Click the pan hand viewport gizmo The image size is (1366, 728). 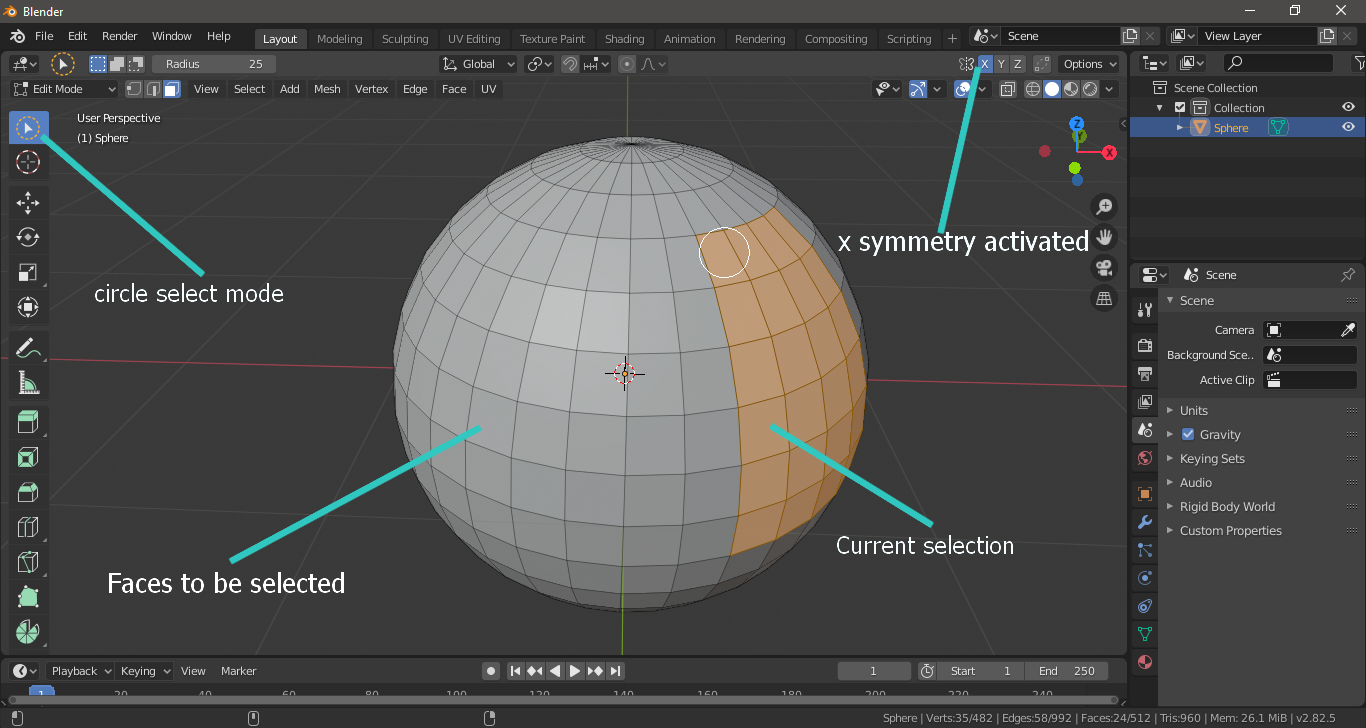(x=1104, y=237)
